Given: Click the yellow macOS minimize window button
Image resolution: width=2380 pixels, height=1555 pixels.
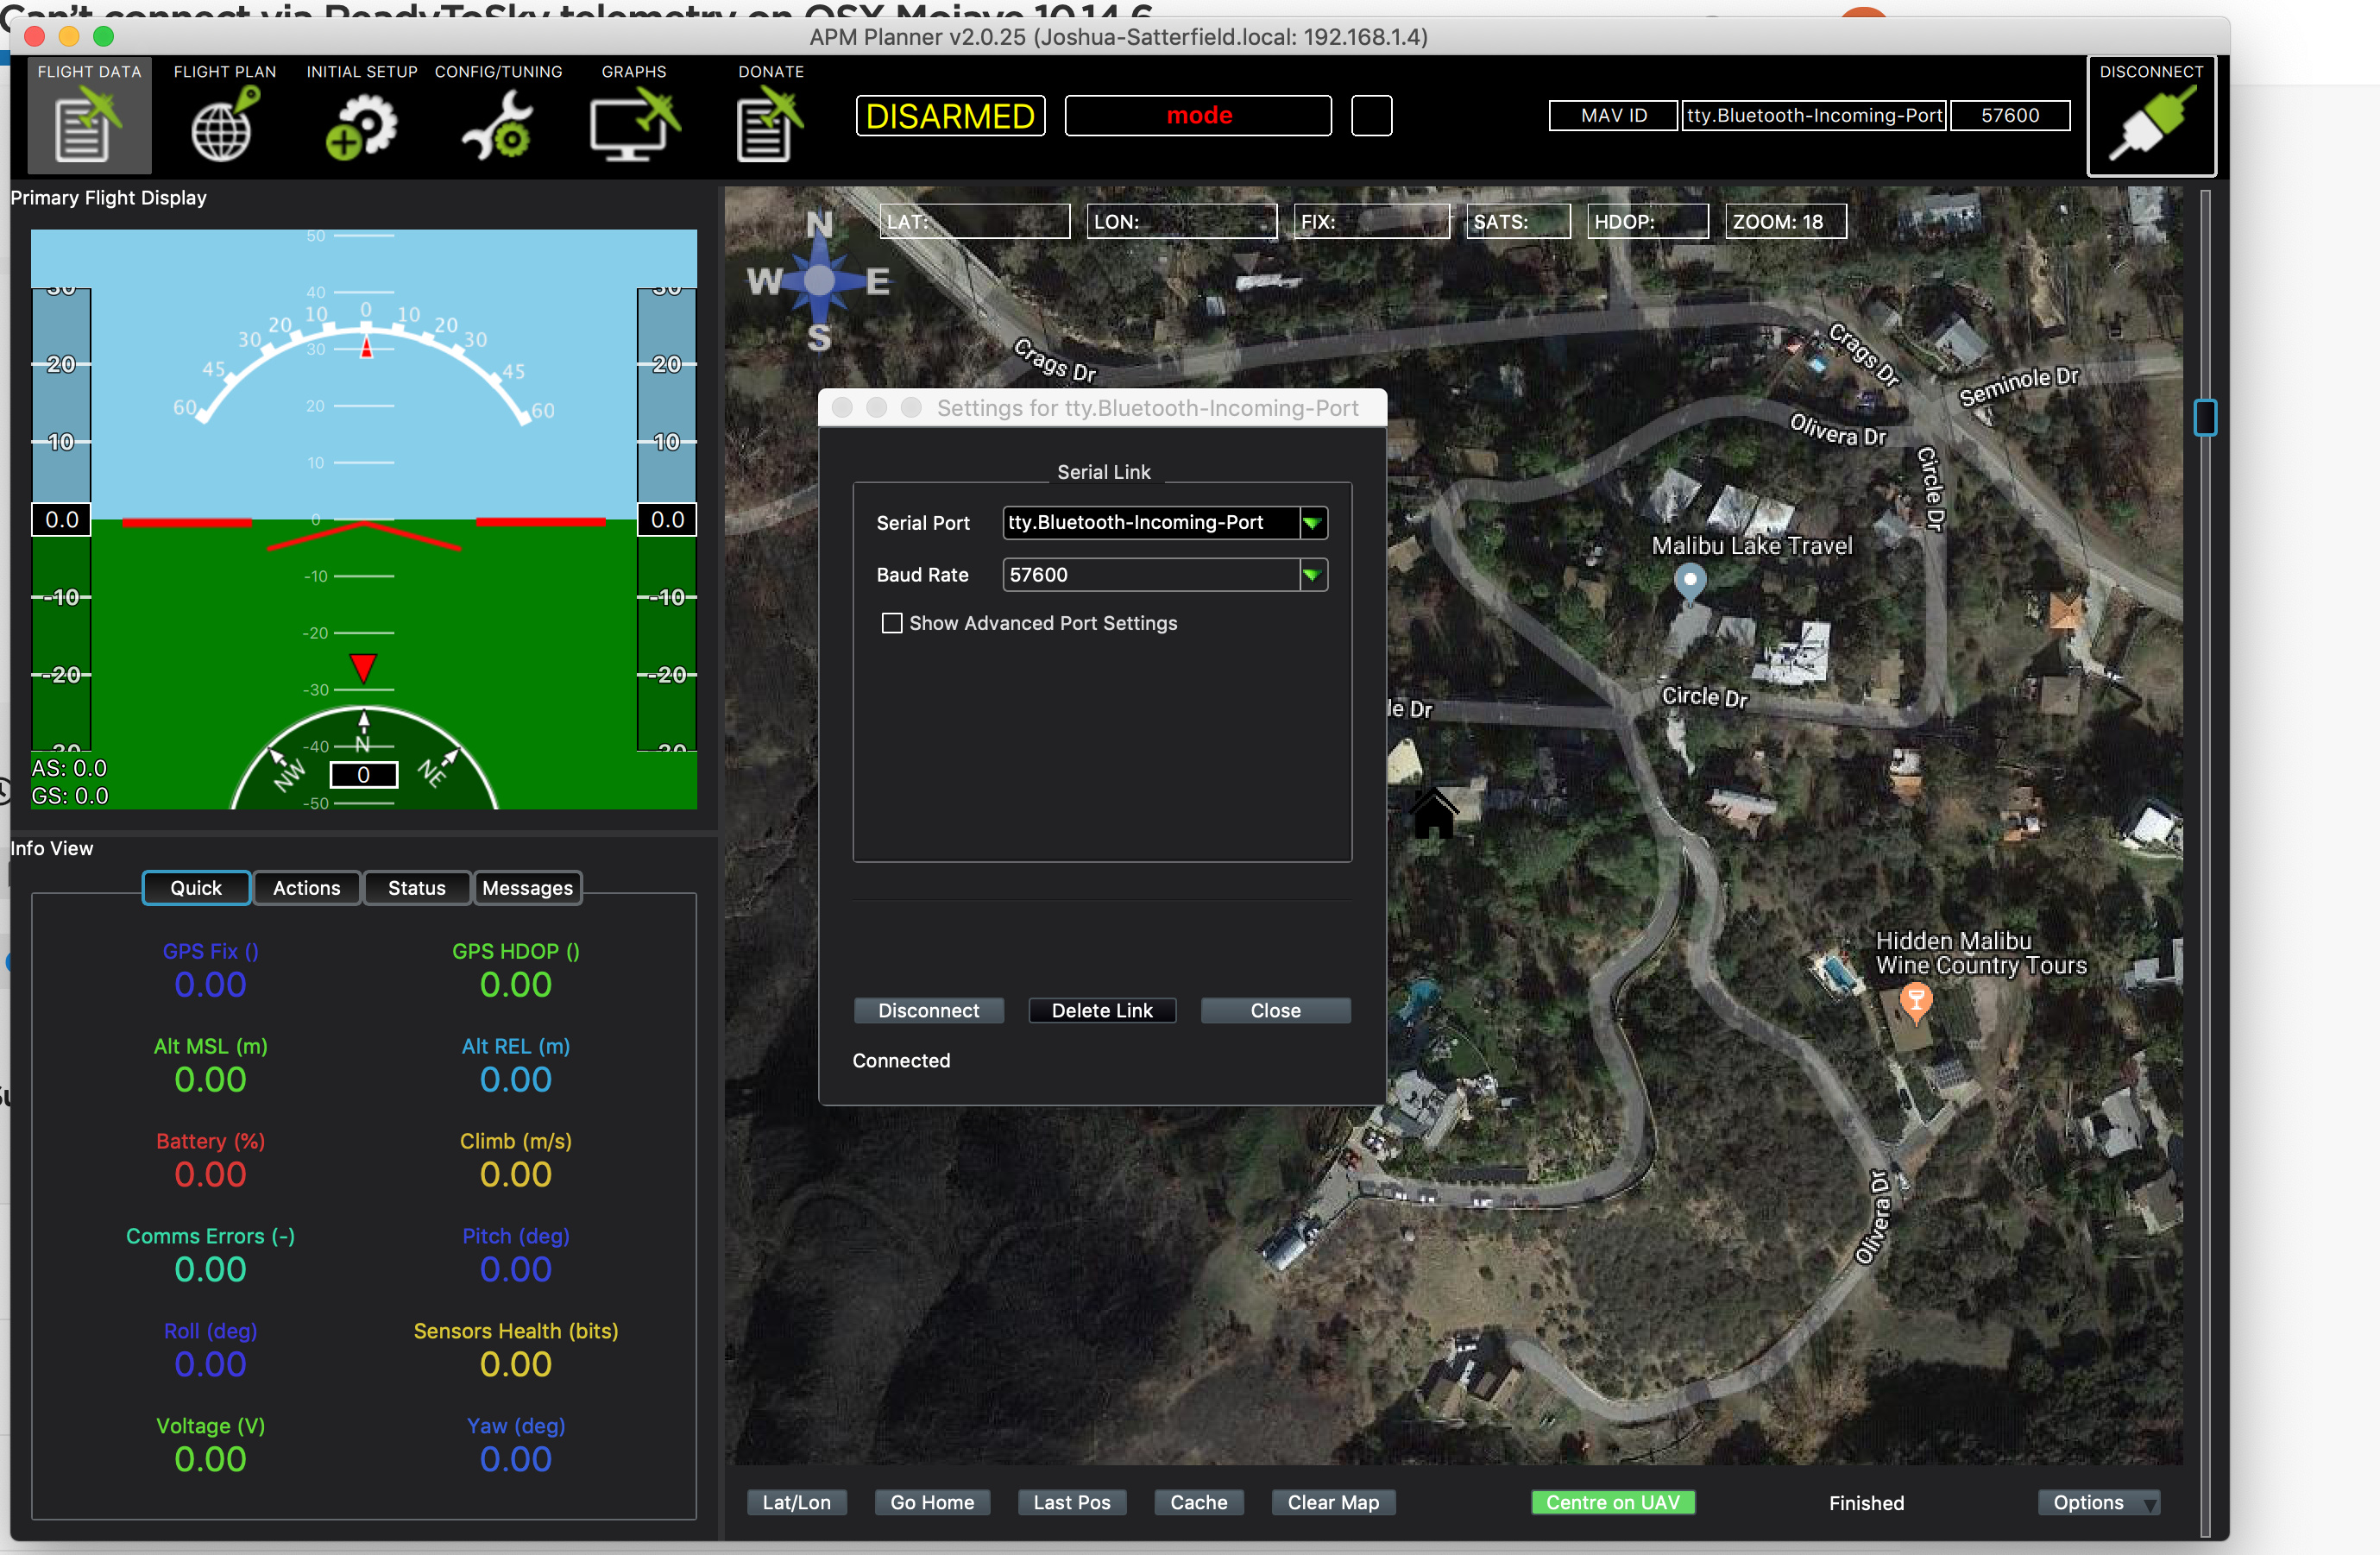Looking at the screenshot, I should (69, 37).
